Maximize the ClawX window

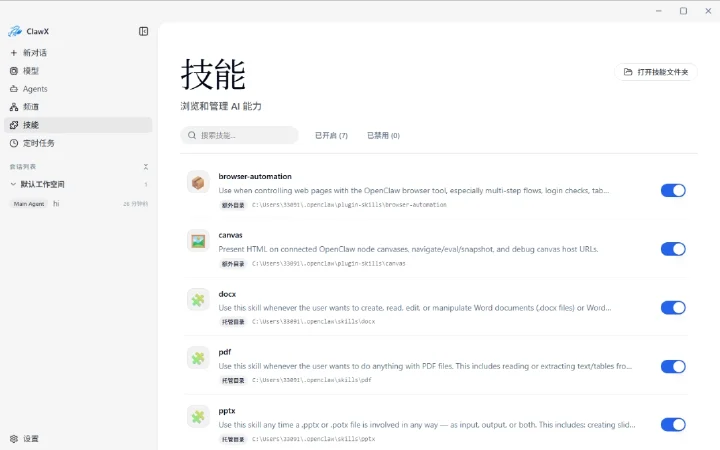tap(683, 11)
